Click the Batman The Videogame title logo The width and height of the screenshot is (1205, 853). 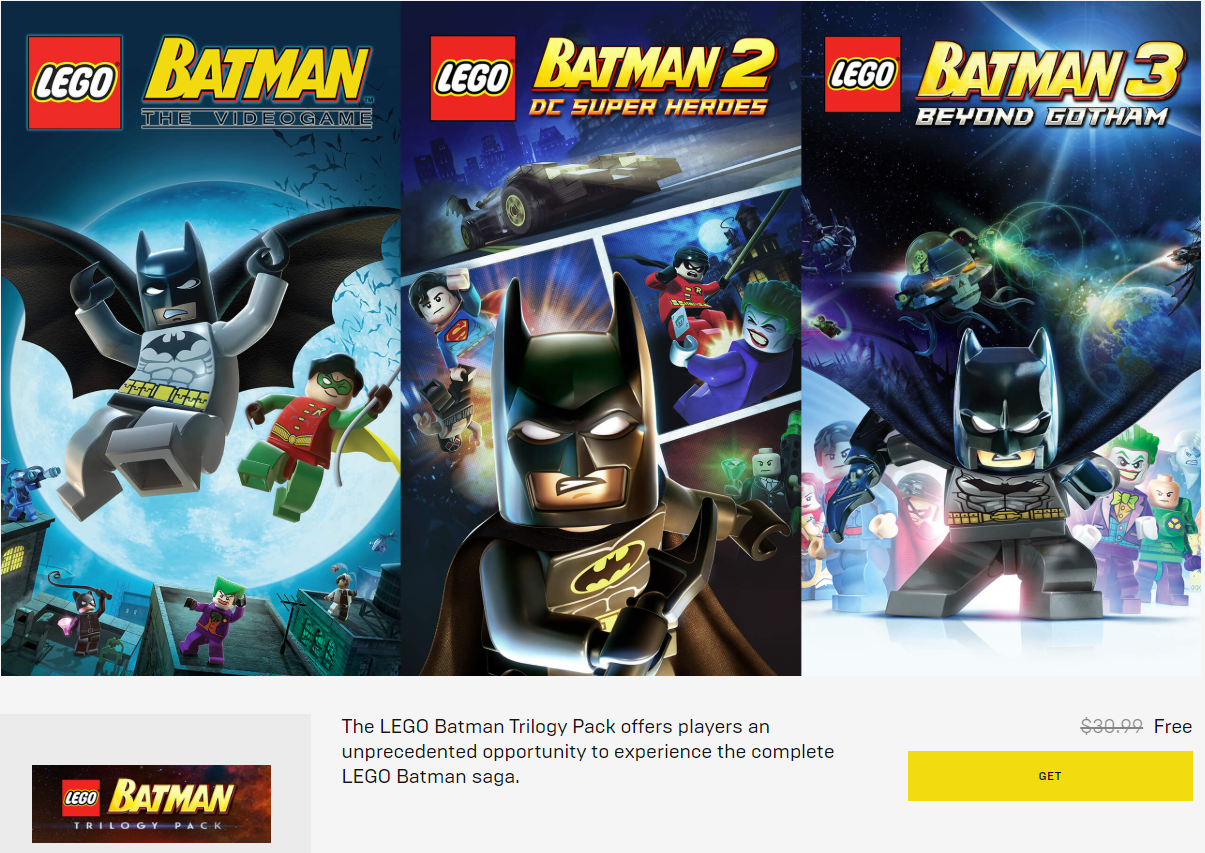[x=256, y=84]
